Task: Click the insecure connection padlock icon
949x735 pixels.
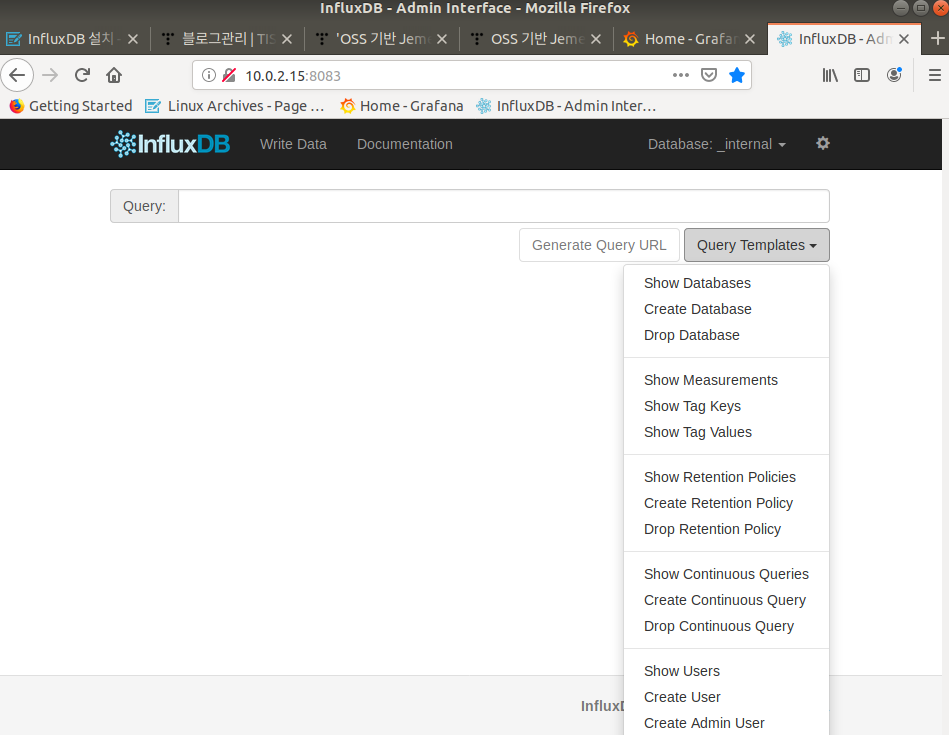Action: tap(229, 75)
